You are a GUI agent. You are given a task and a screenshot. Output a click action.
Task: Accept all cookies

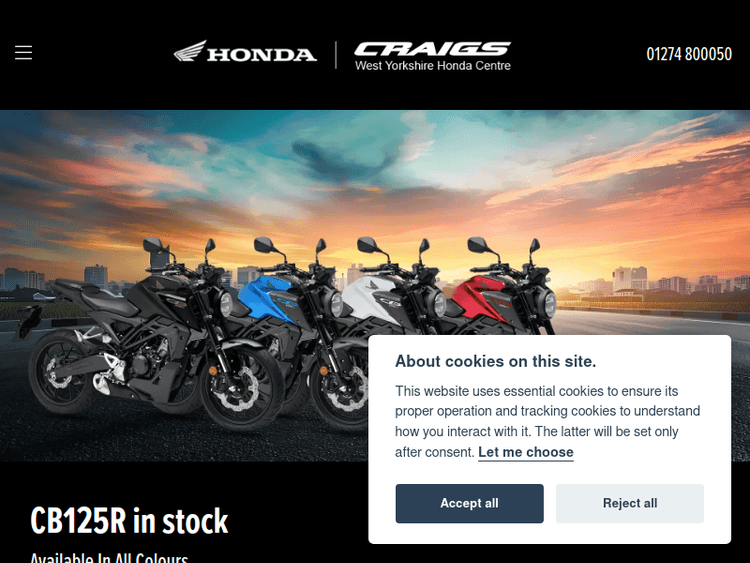point(469,503)
